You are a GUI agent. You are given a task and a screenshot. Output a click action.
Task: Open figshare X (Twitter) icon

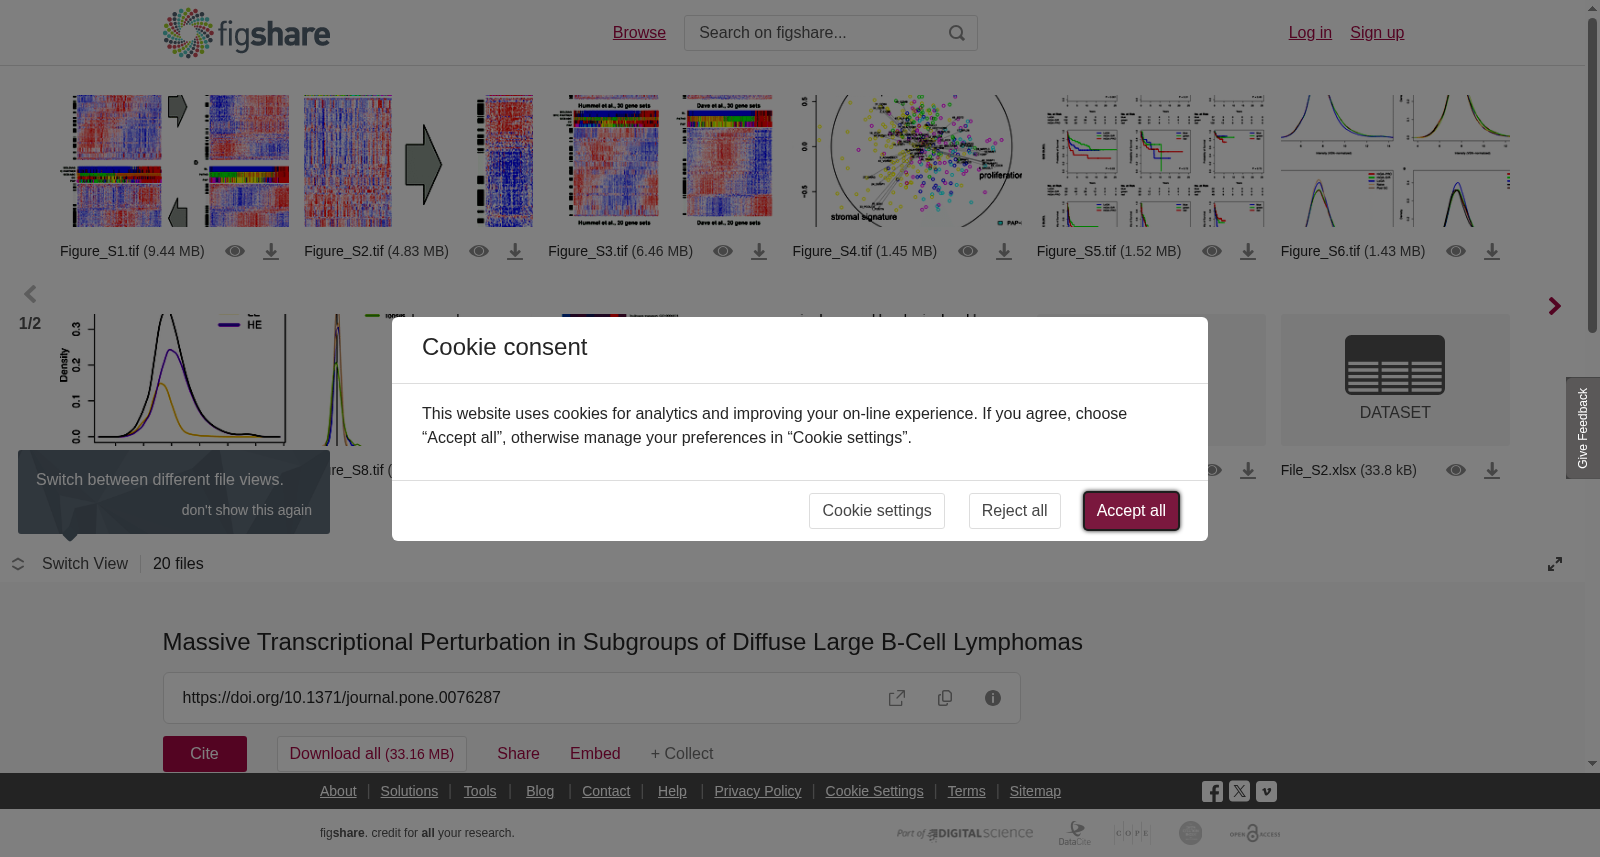point(1239,791)
